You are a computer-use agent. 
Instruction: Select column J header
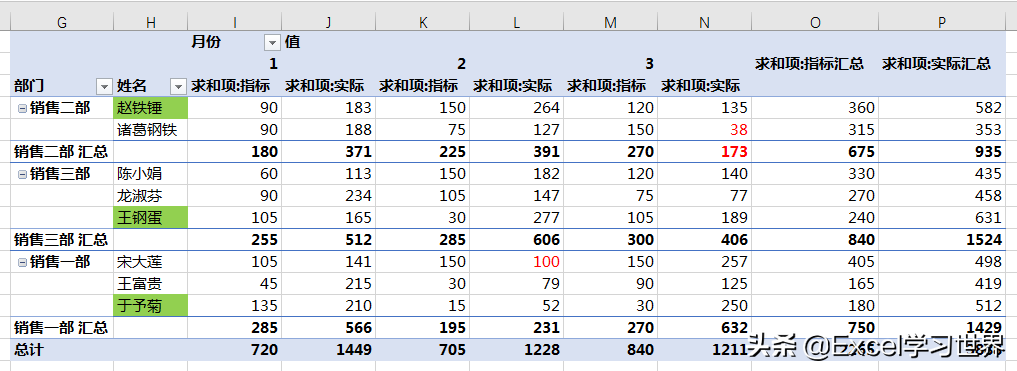pos(328,23)
